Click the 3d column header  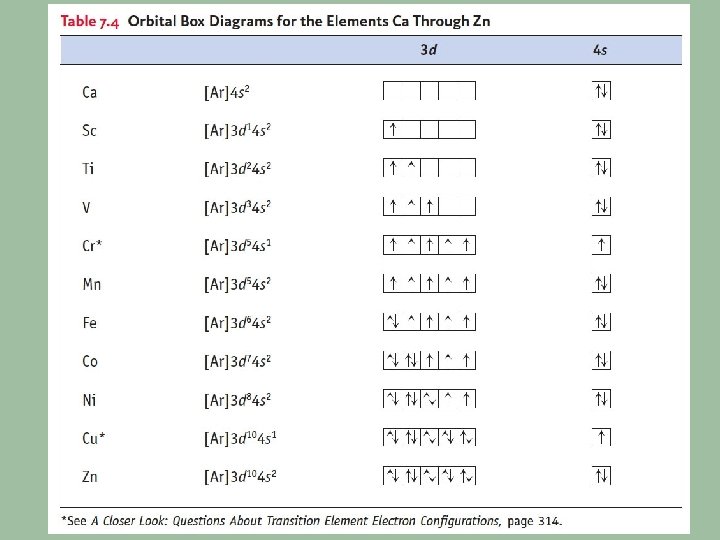[428, 50]
